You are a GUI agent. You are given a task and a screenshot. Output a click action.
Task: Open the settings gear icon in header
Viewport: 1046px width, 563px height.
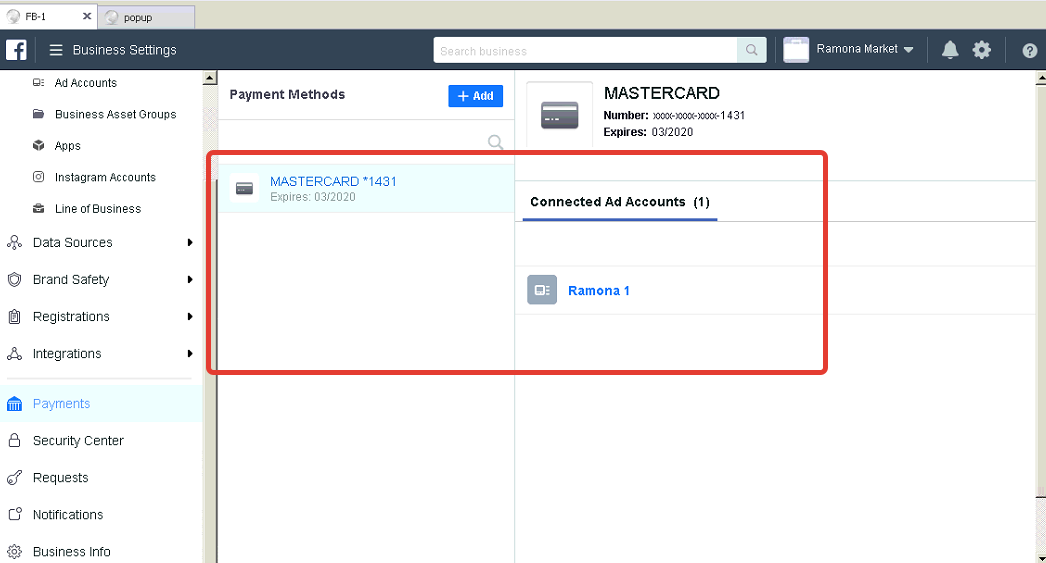pos(981,50)
